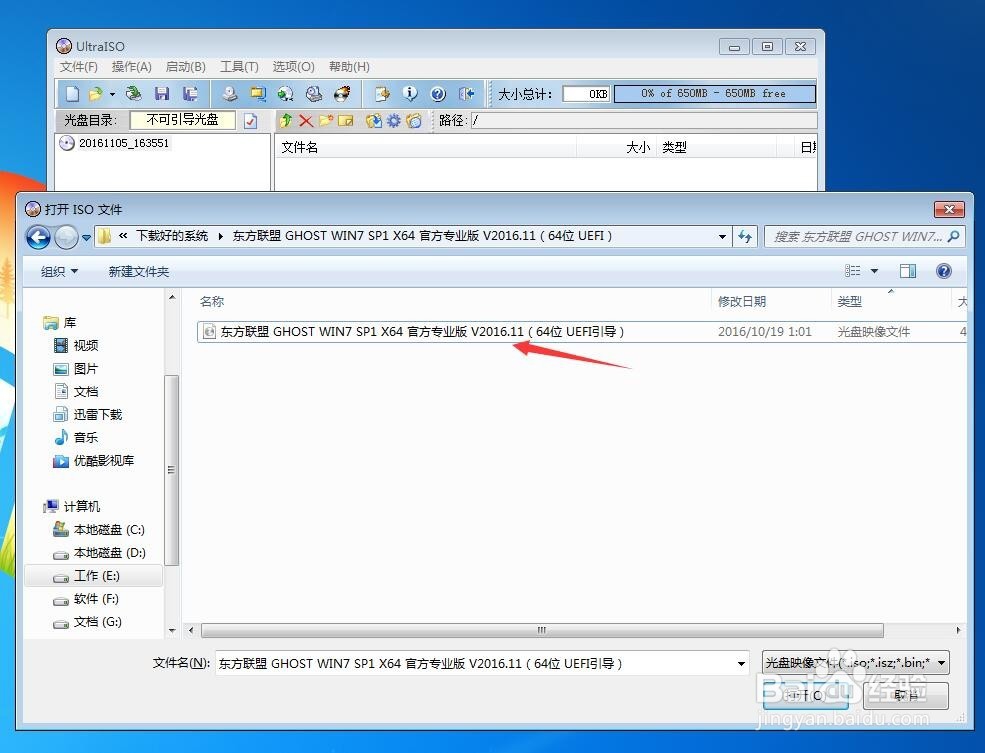
Task: Click the change view icon in the dialog
Action: (x=852, y=271)
